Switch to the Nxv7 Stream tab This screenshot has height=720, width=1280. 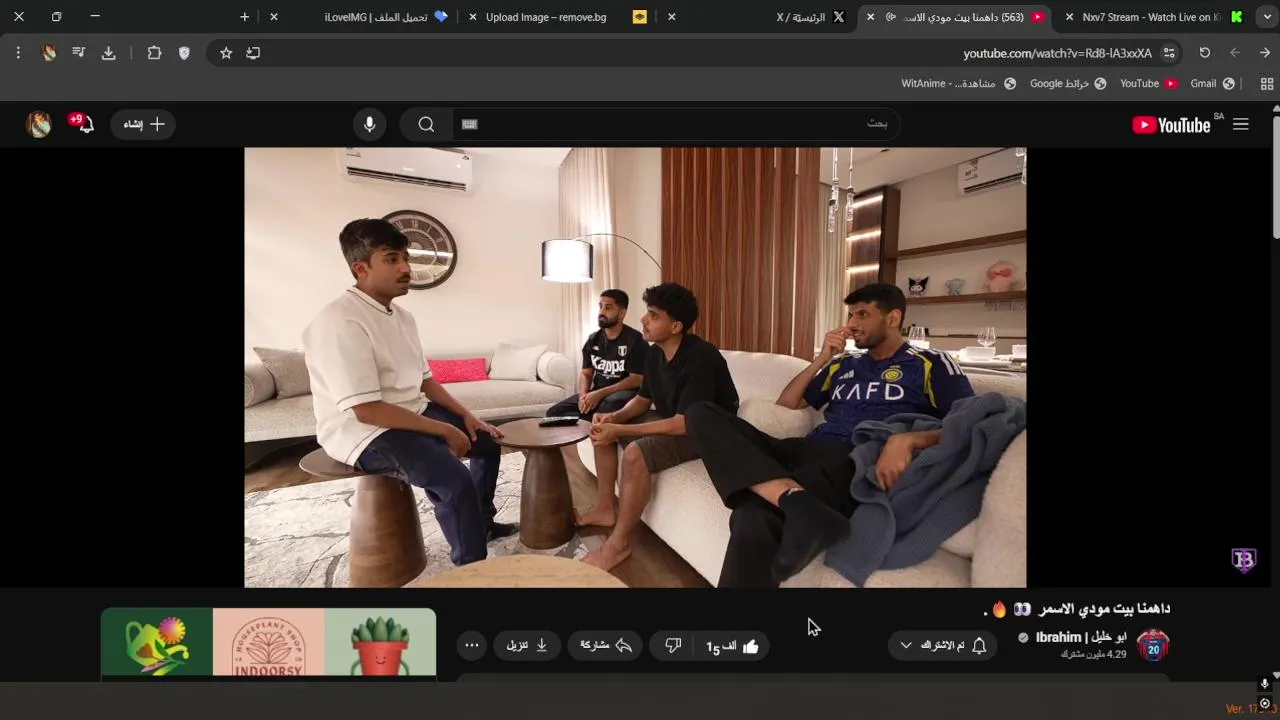tap(1152, 17)
